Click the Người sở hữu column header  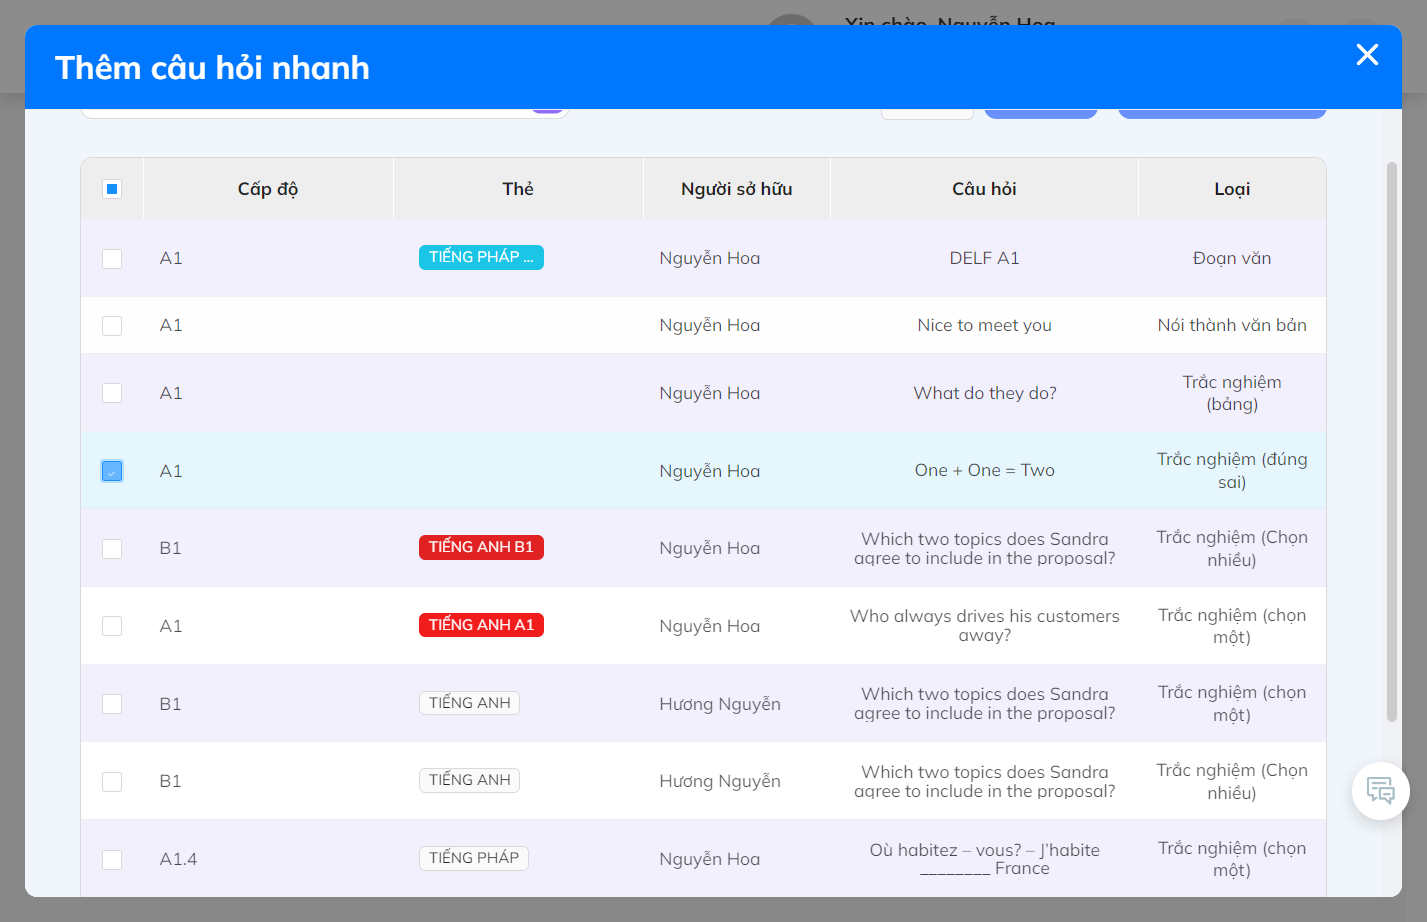click(737, 189)
